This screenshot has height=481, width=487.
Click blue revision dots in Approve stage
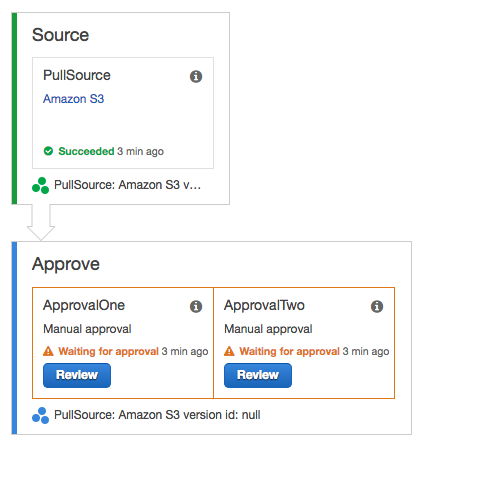click(41, 415)
